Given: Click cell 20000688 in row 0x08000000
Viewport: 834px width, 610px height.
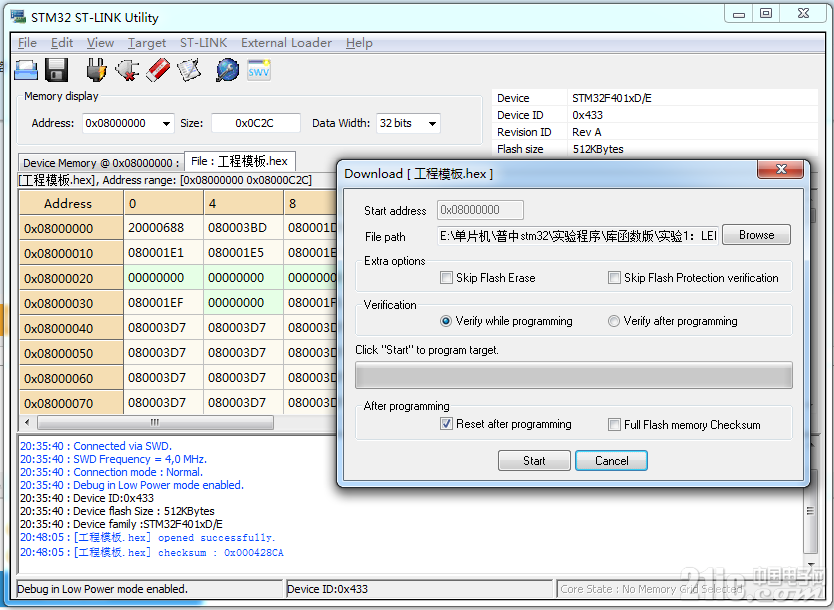Looking at the screenshot, I should [x=163, y=228].
